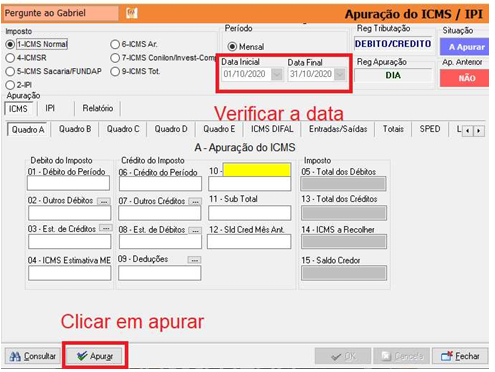Show previous tabs with left arrow

click(x=468, y=131)
